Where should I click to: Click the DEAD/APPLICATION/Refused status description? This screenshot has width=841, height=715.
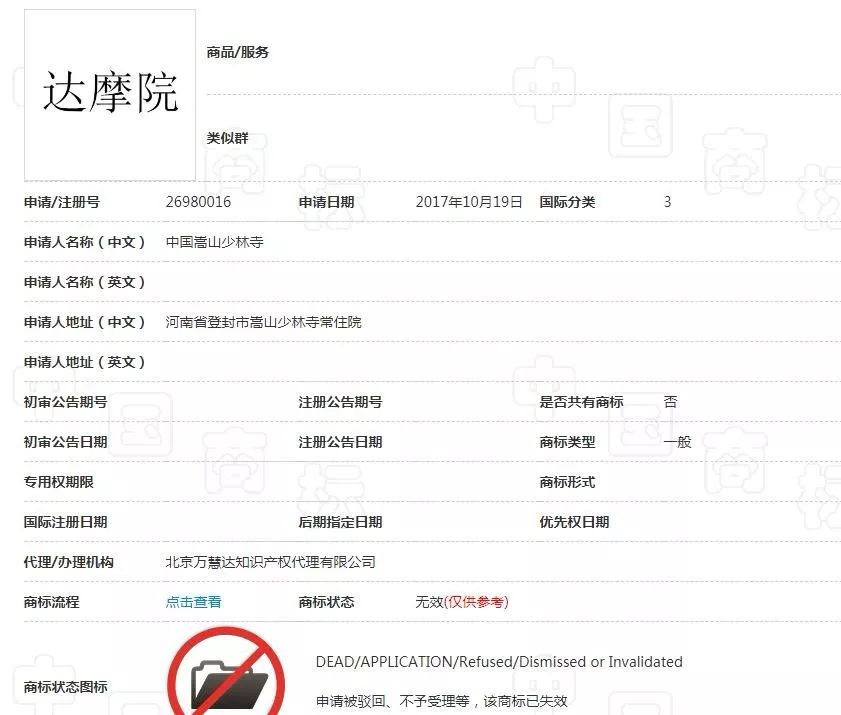tap(499, 662)
